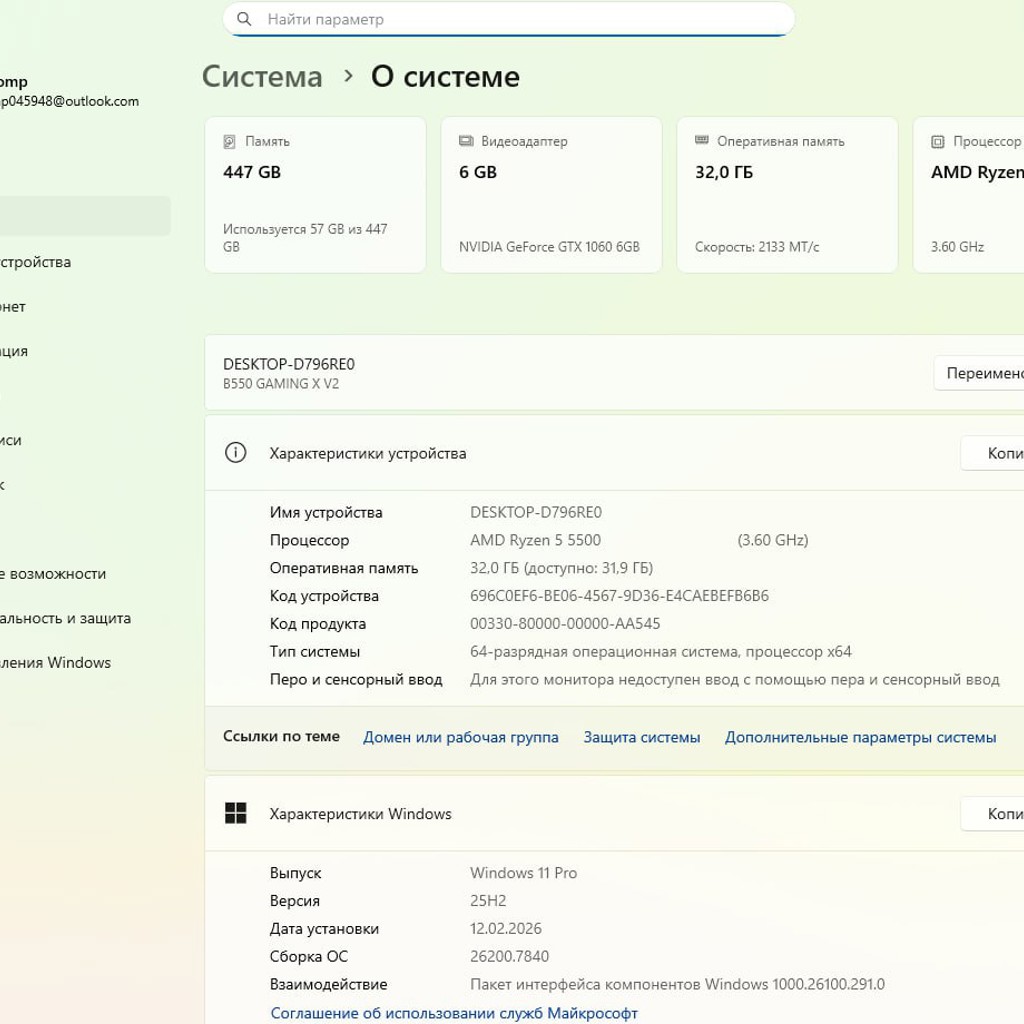This screenshot has height=1024, width=1024.
Task: Click the Код устройства GUID value
Action: point(619,596)
